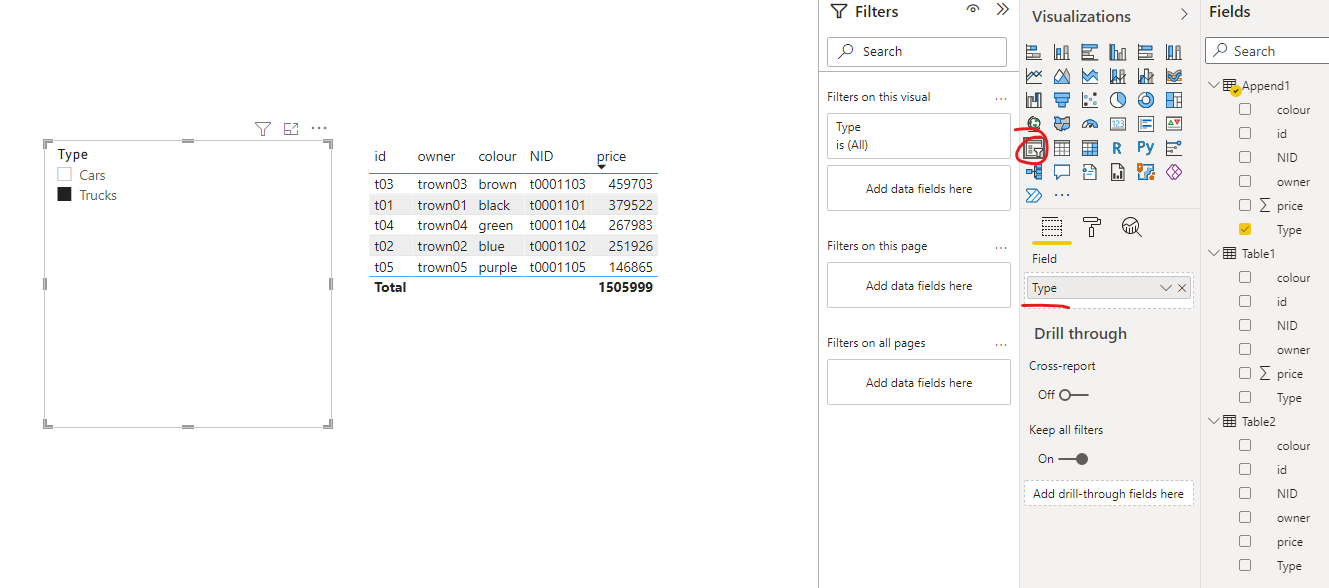Switch to the Fields well tab
The image size is (1329, 588).
[1051, 227]
